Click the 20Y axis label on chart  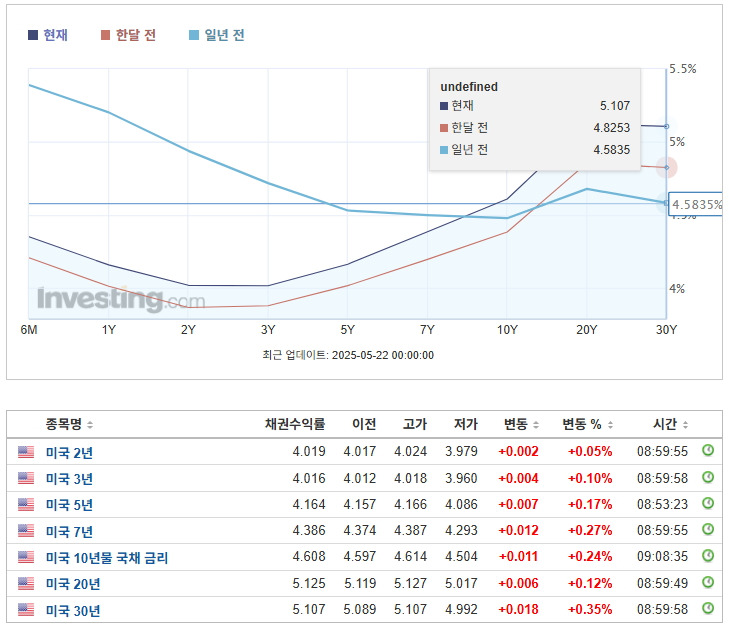(586, 330)
